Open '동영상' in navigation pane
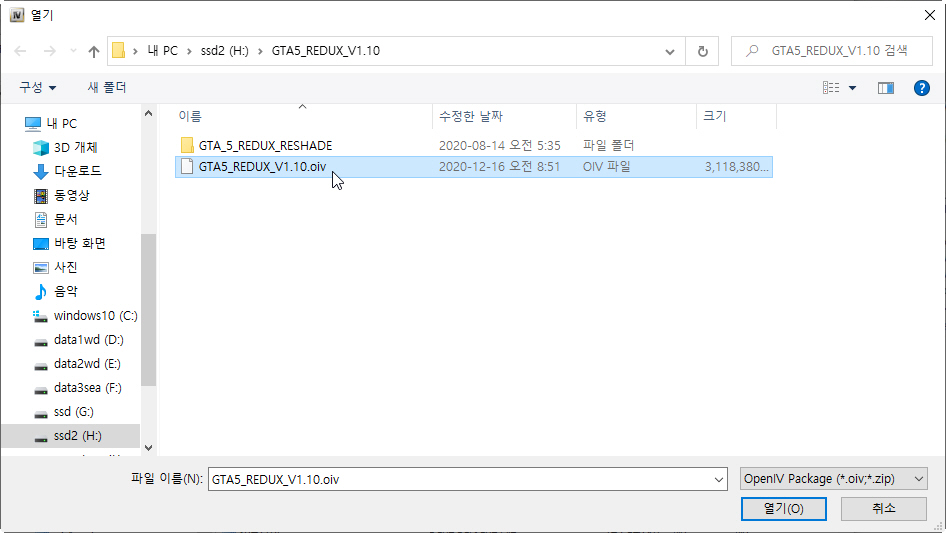This screenshot has height=533, width=946. point(71,196)
